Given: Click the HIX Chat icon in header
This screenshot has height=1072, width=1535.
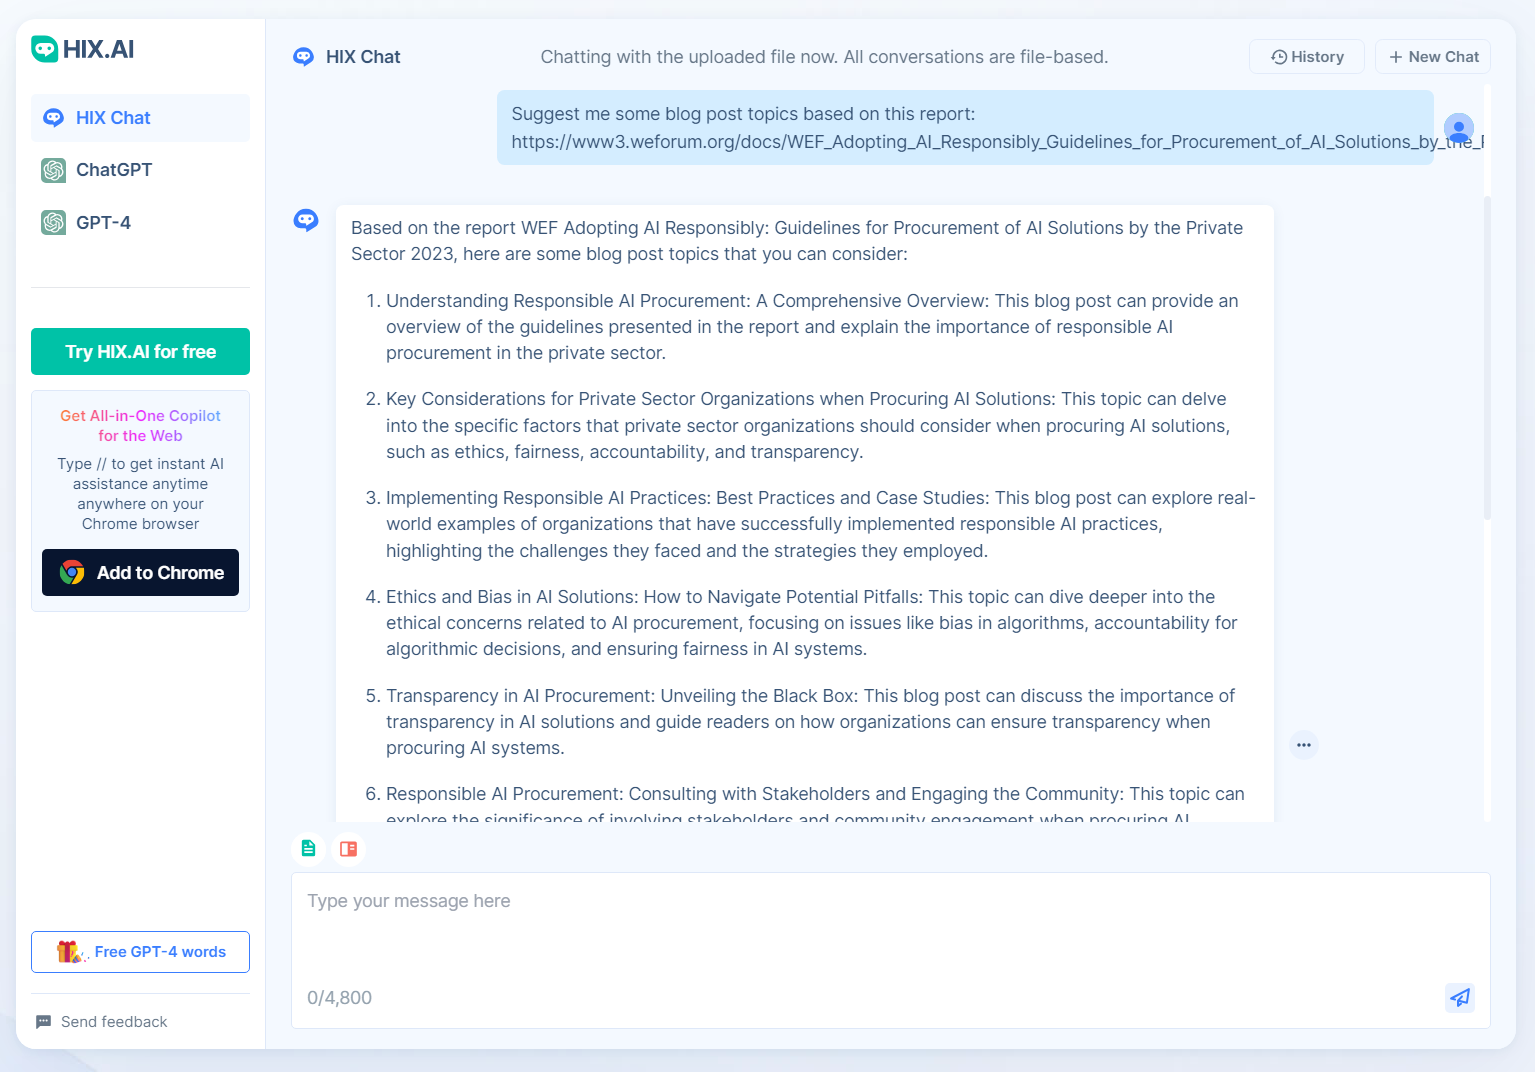Looking at the screenshot, I should point(303,57).
